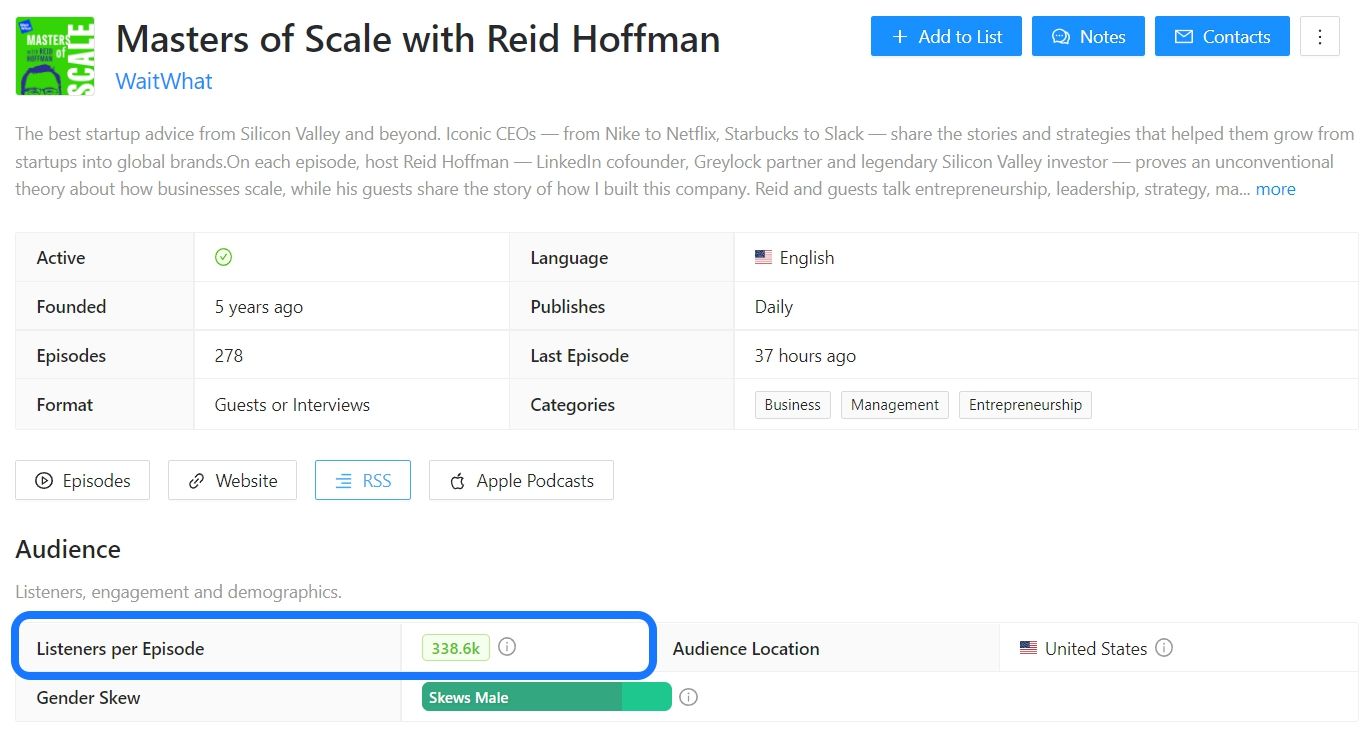1363x743 pixels.
Task: Open the RSS feed button
Action: pos(363,480)
